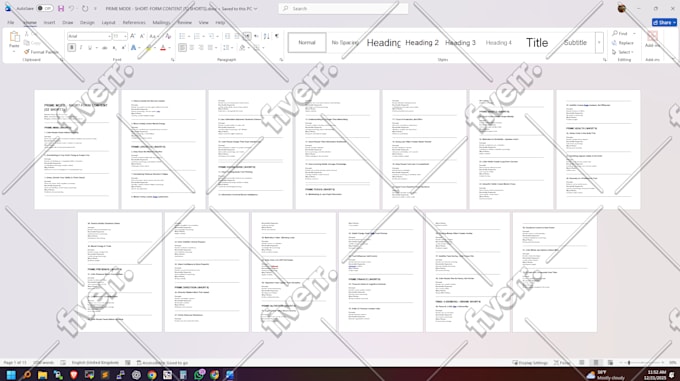
Task: Toggle AutoSave switch
Action: click(45, 9)
